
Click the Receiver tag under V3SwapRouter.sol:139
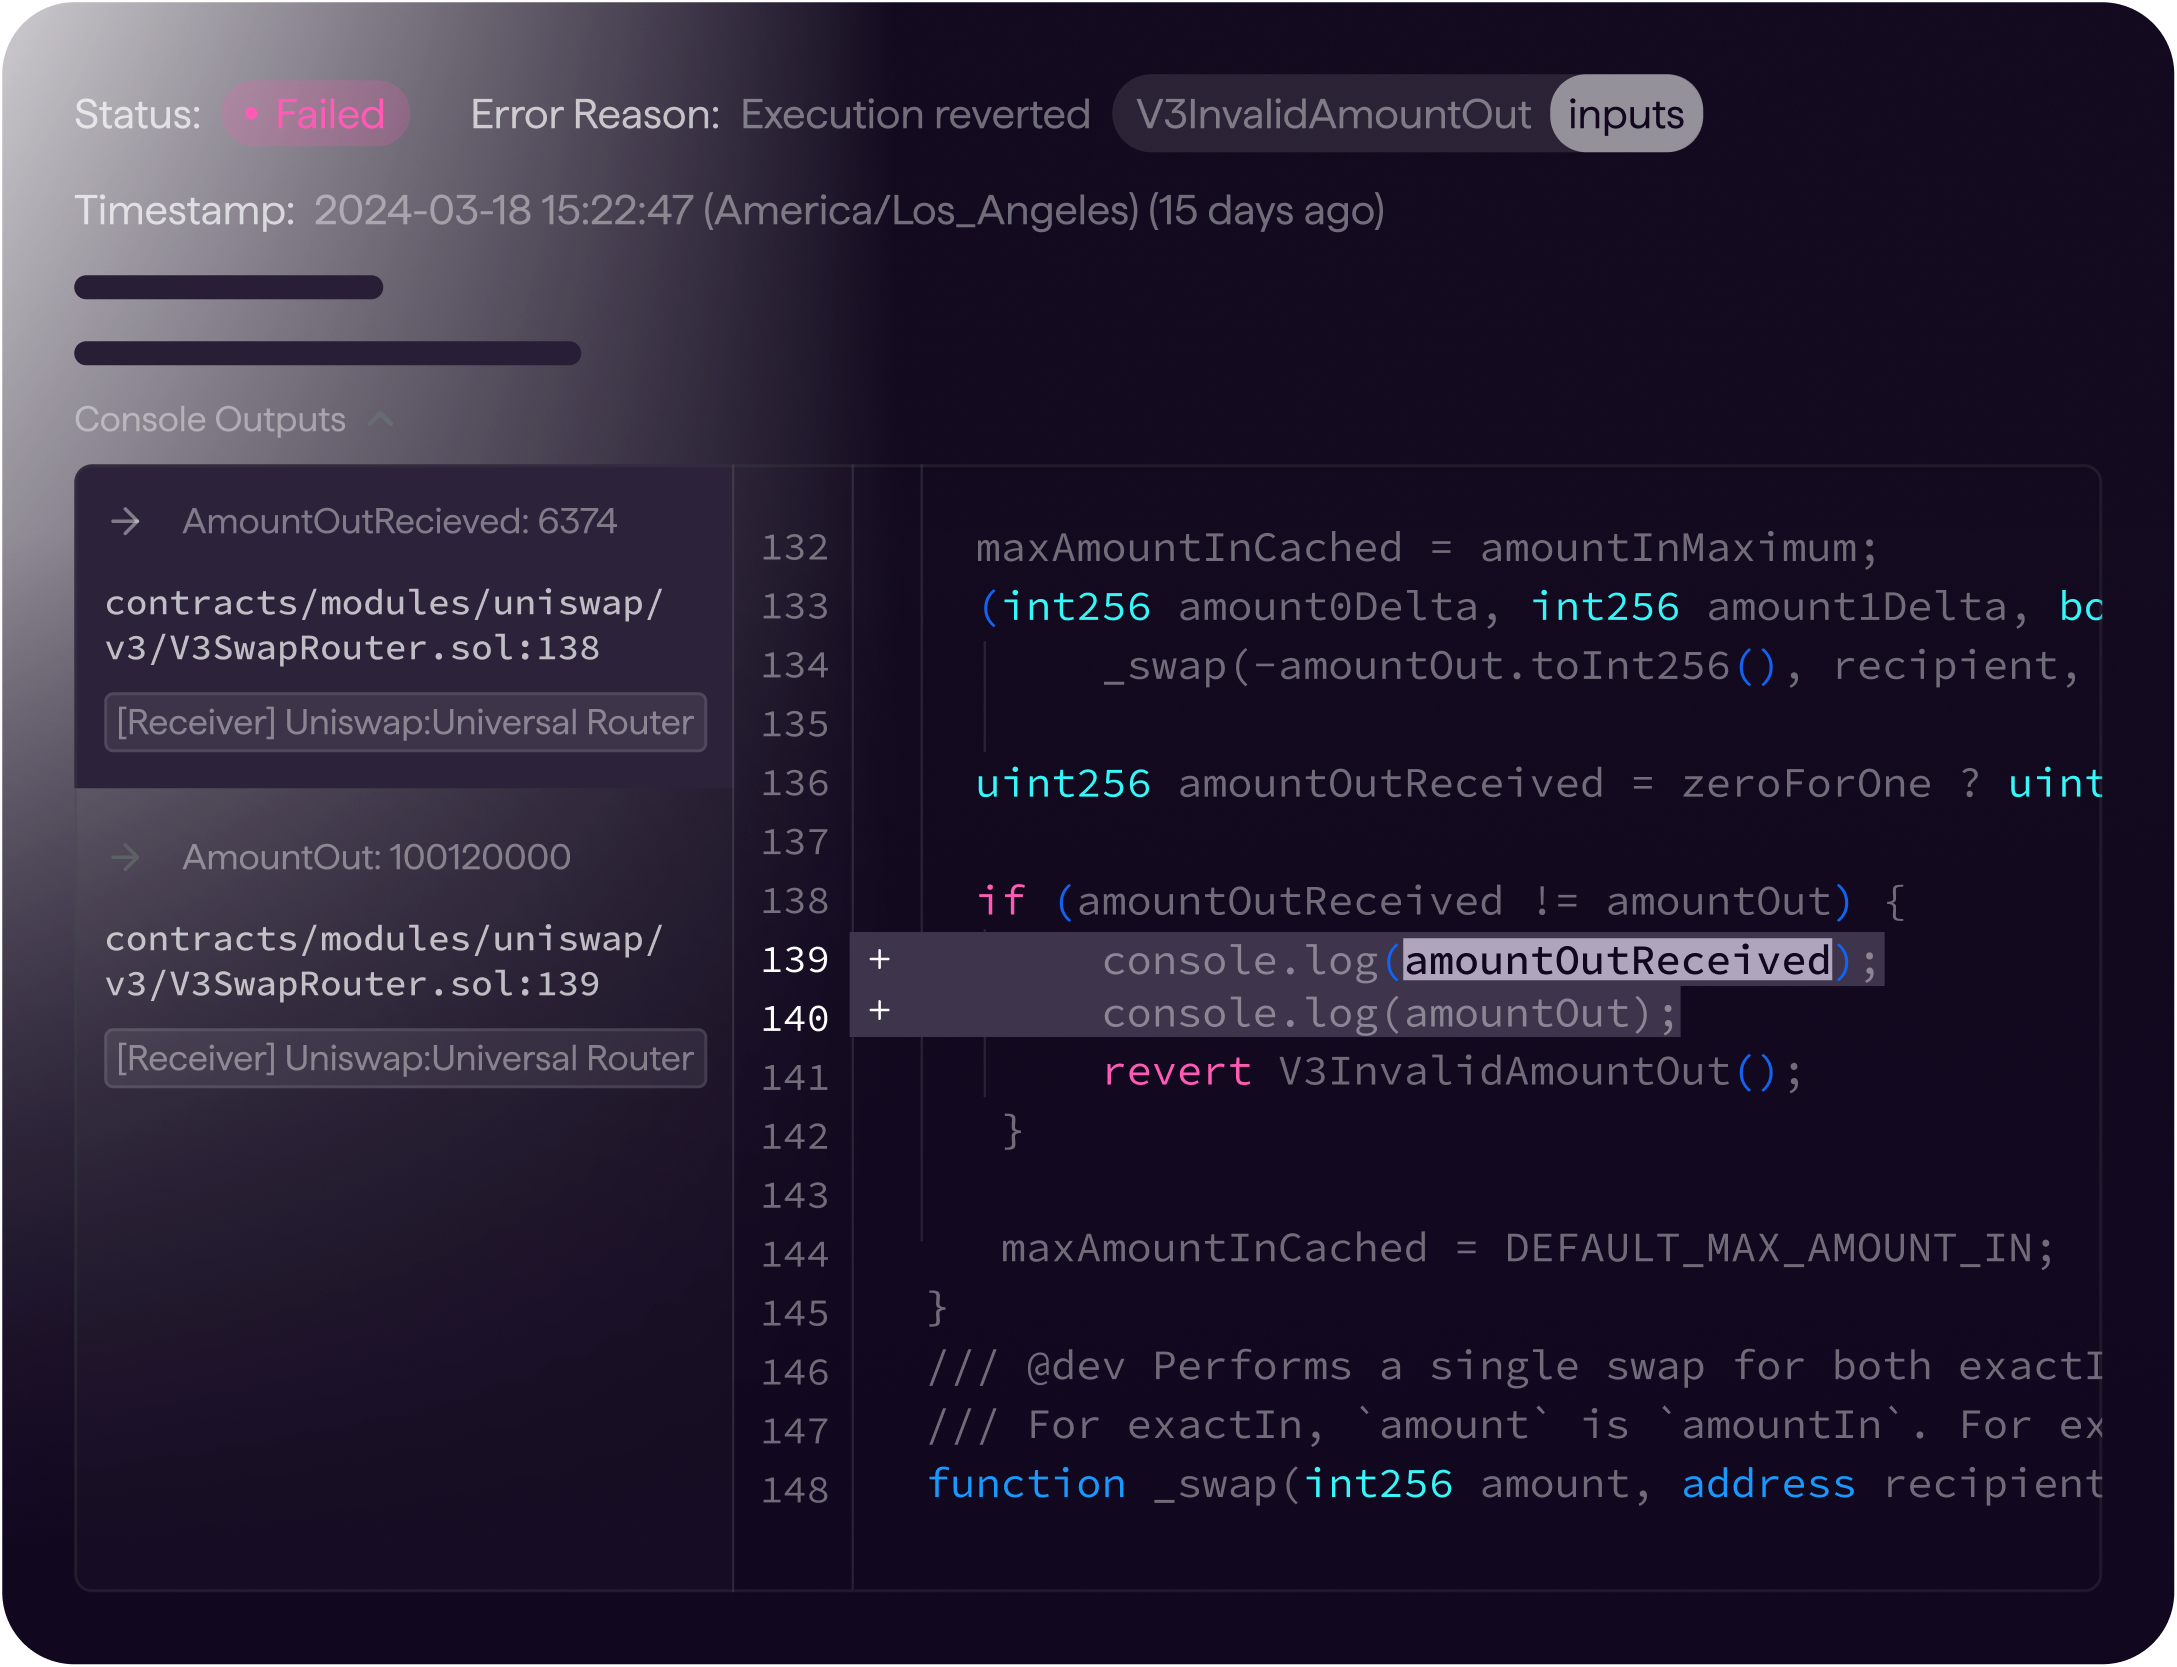tap(405, 1058)
